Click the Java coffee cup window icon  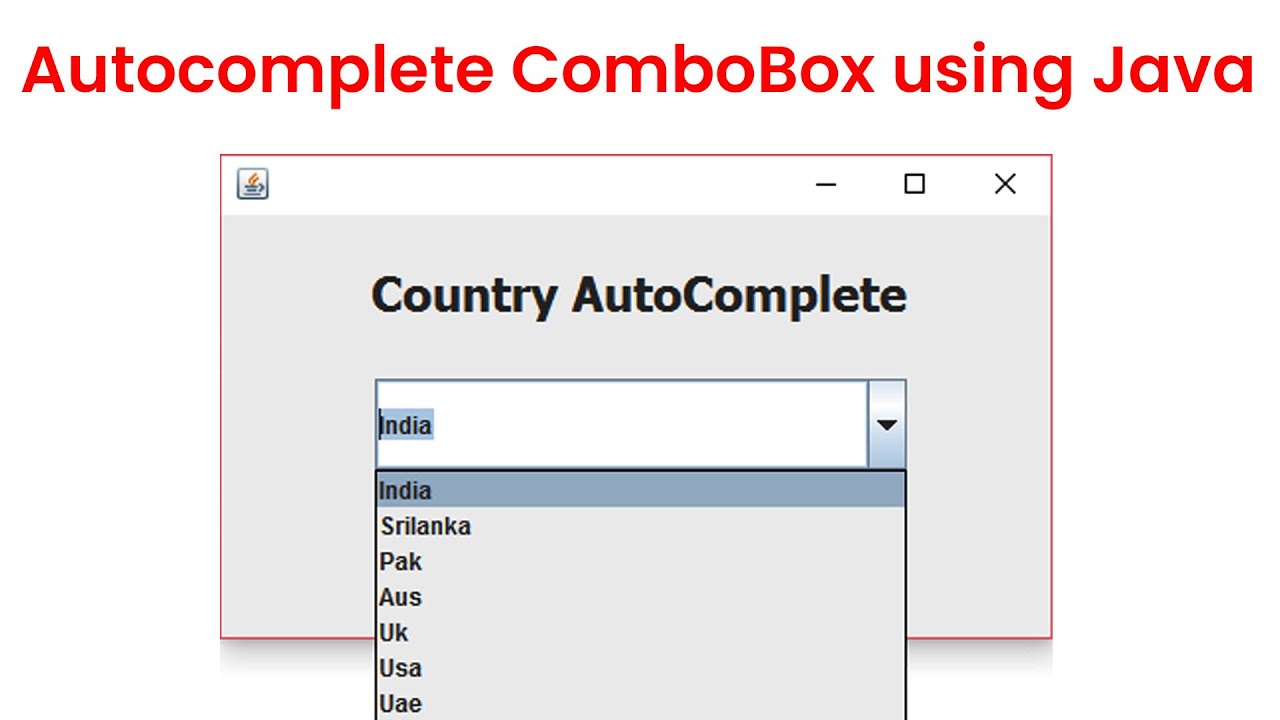coord(253,185)
